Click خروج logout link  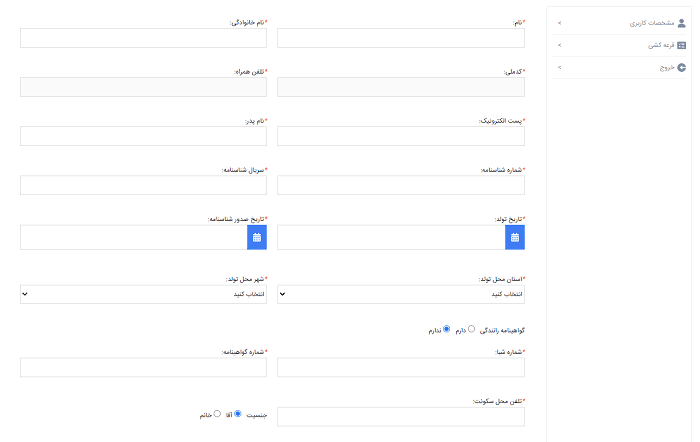666,68
